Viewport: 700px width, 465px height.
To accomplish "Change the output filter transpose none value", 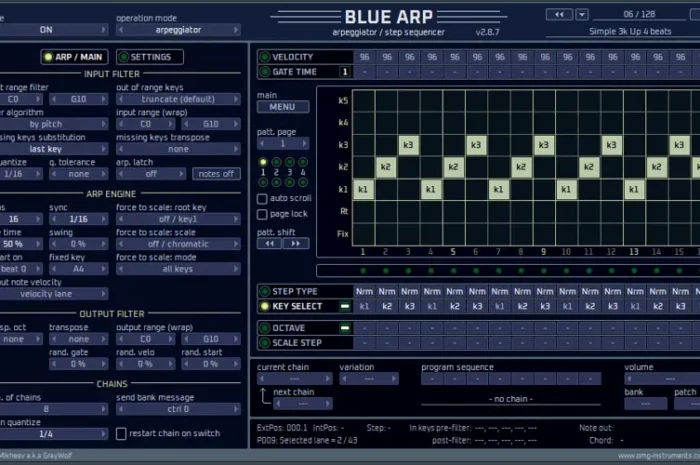I will [x=79, y=339].
